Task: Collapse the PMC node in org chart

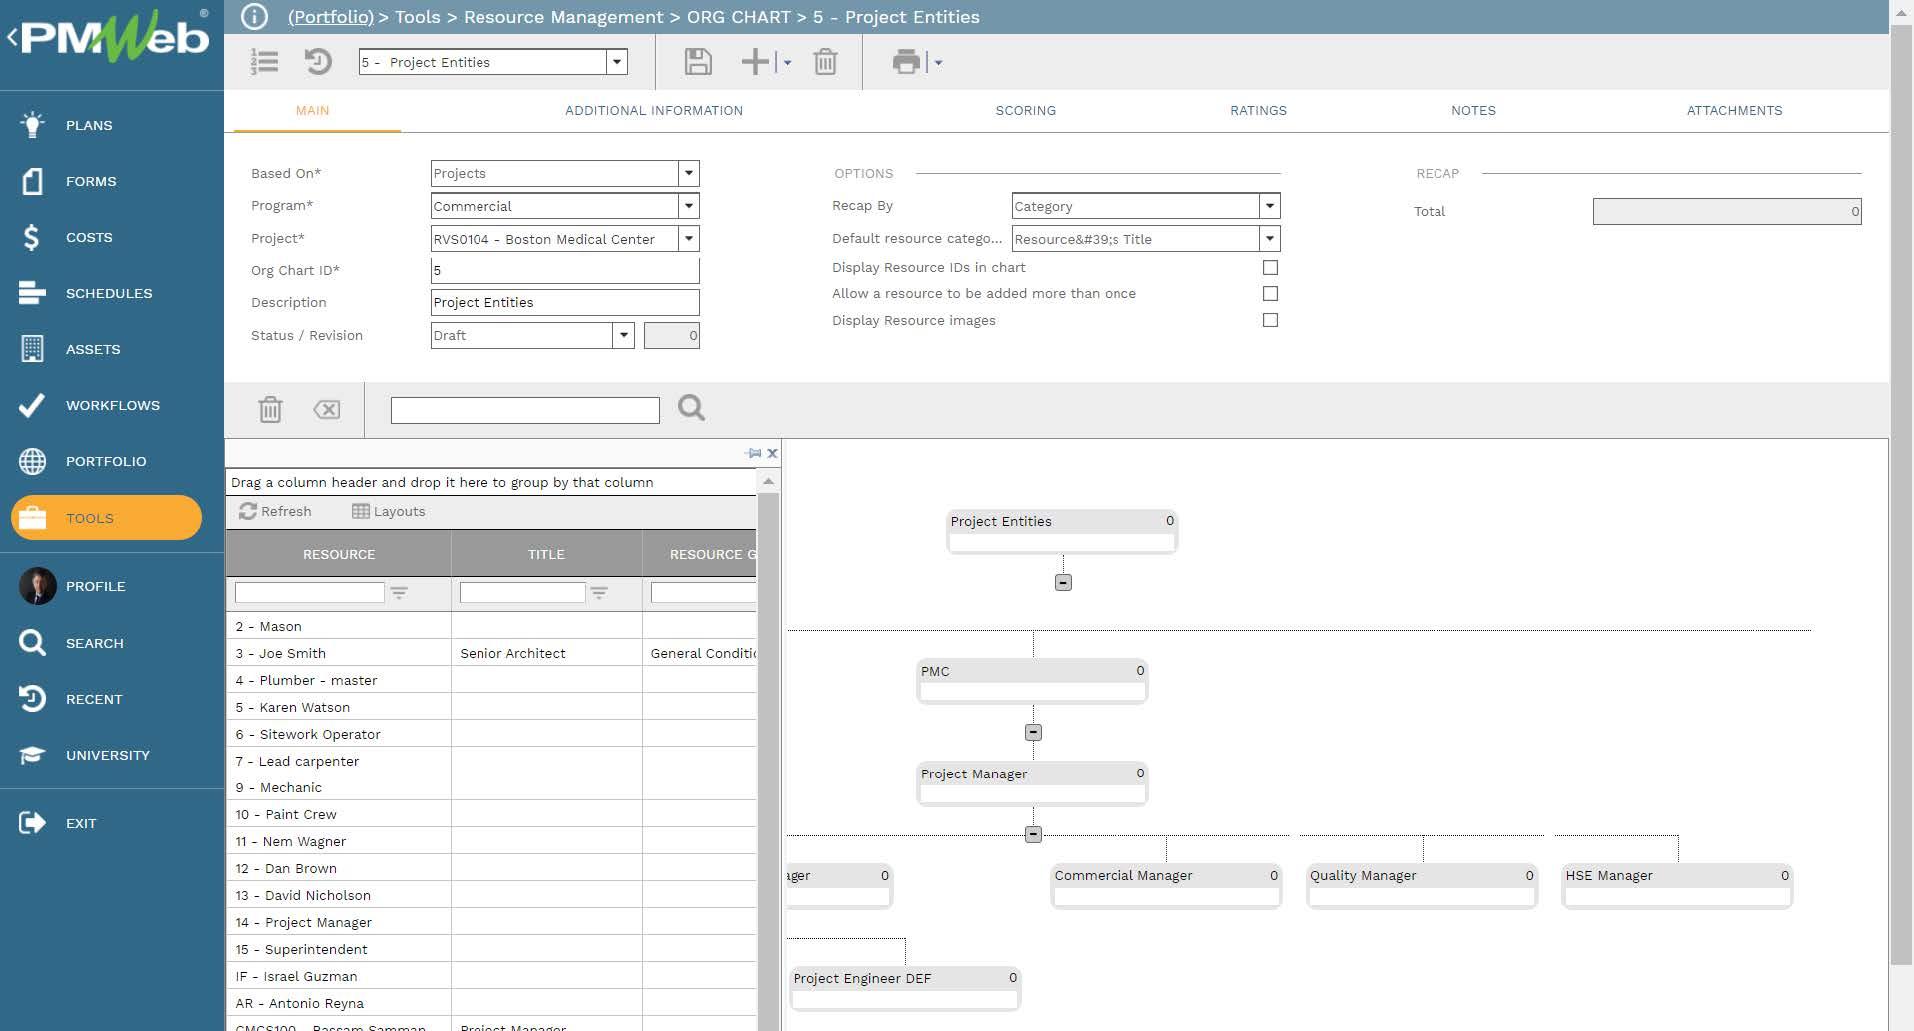Action: click(x=1033, y=733)
